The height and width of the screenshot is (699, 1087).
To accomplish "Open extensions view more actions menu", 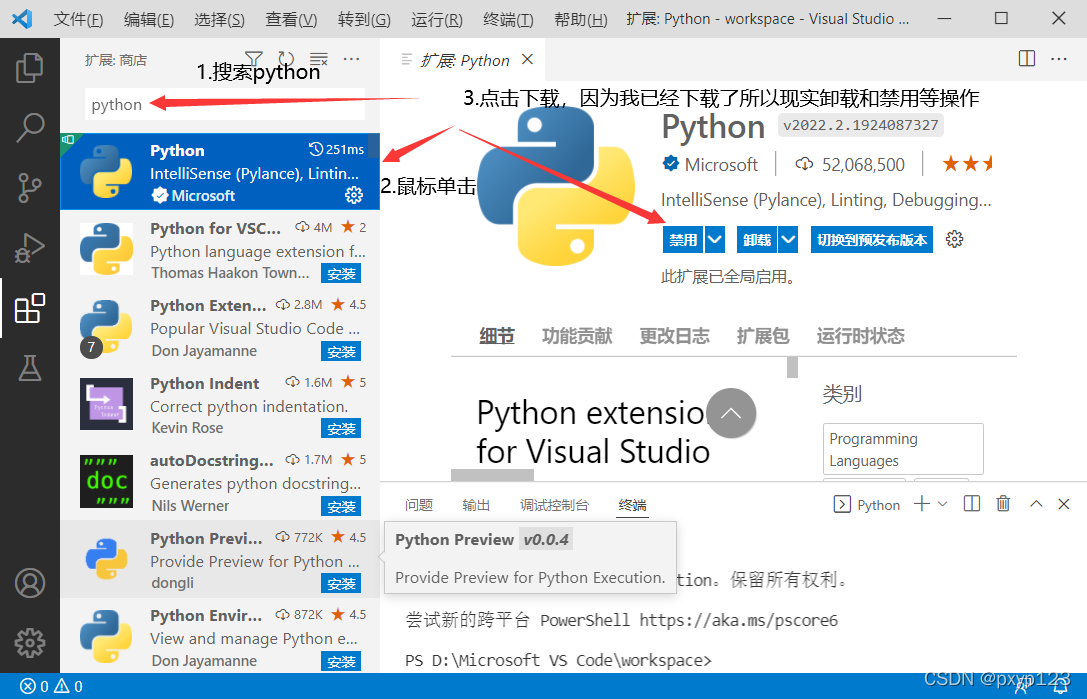I will 351,59.
